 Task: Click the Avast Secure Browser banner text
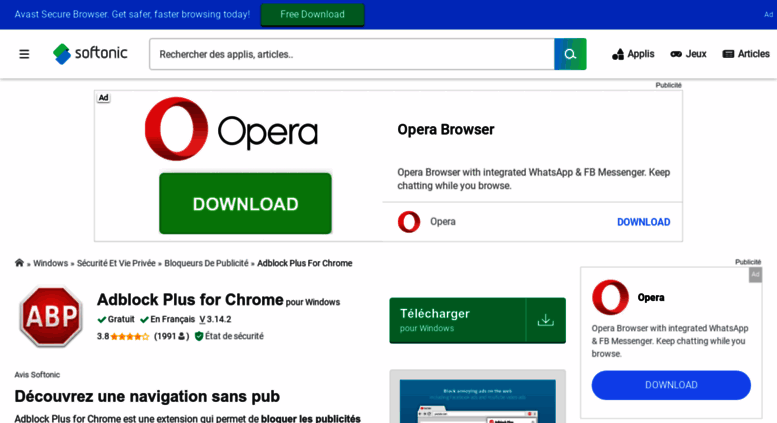132,14
